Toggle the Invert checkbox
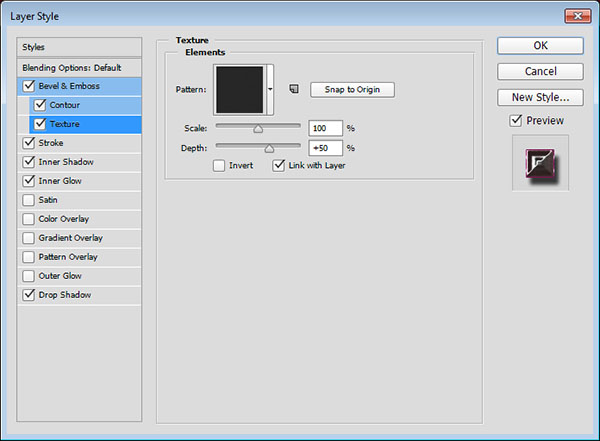 click(x=219, y=165)
